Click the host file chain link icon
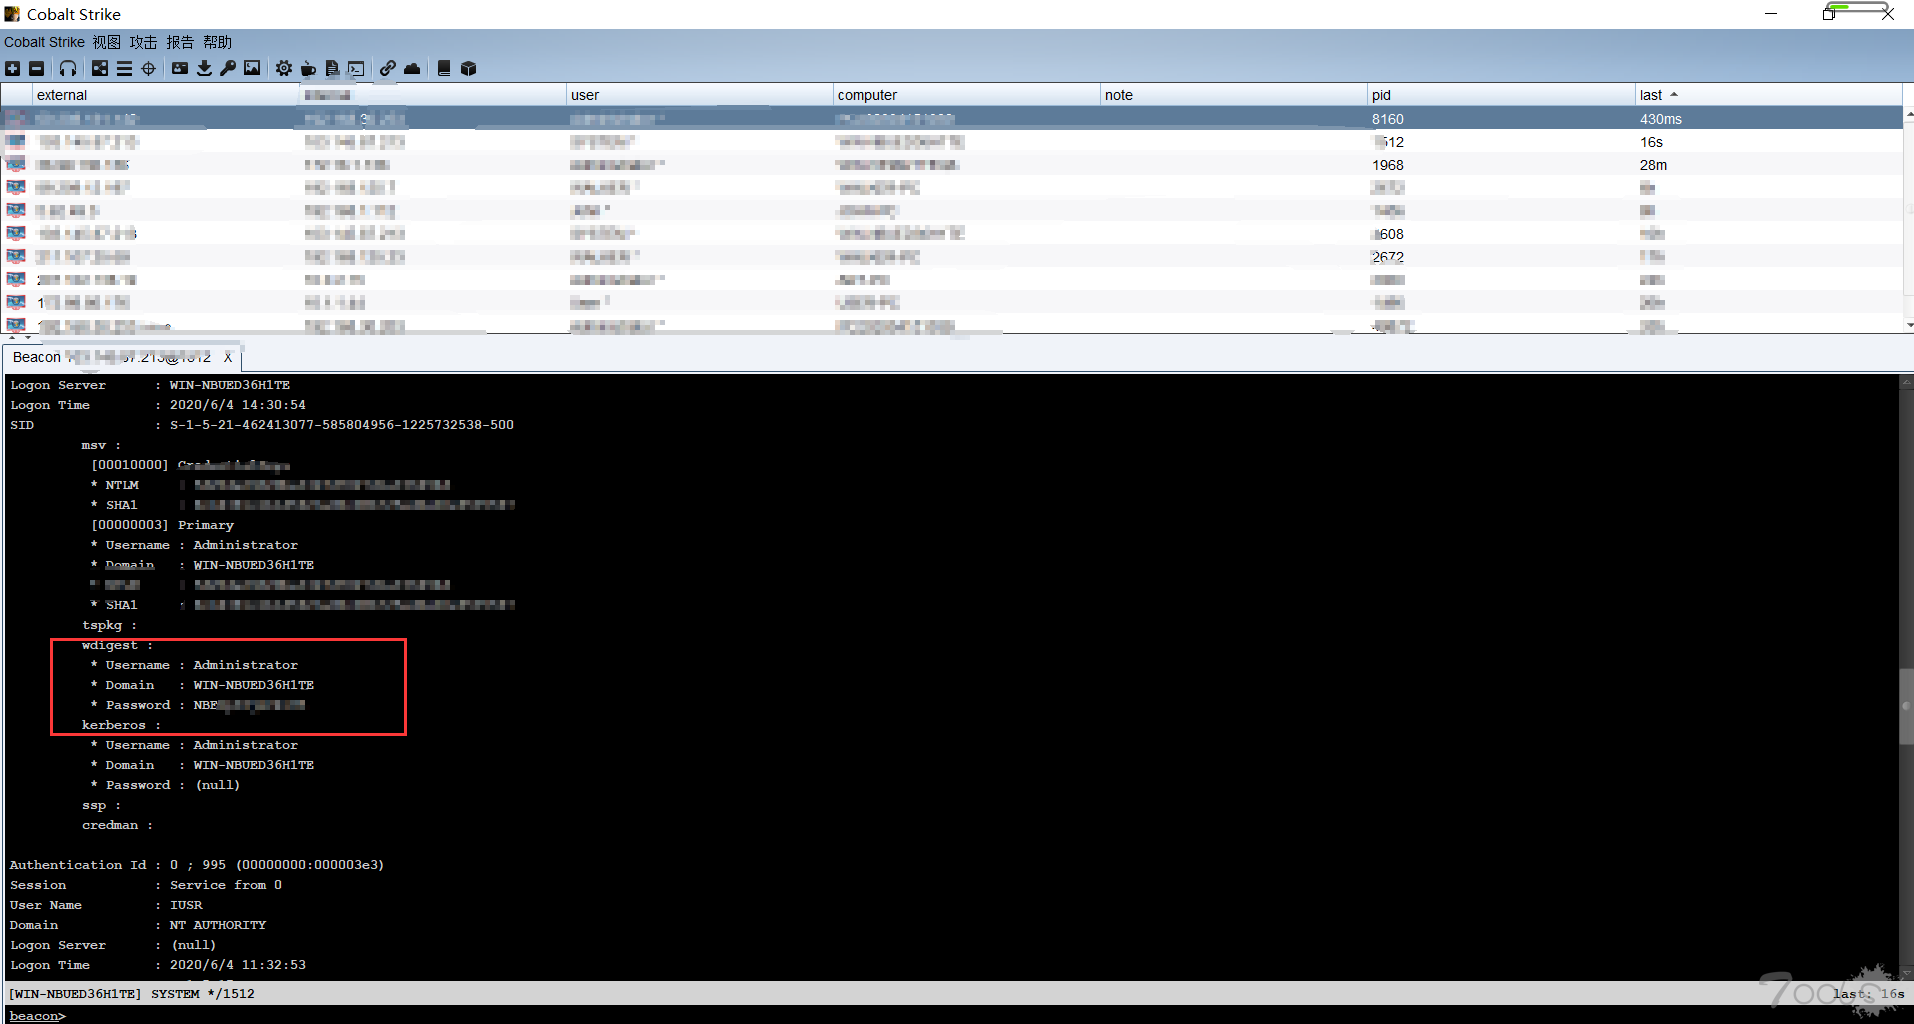 (x=388, y=69)
